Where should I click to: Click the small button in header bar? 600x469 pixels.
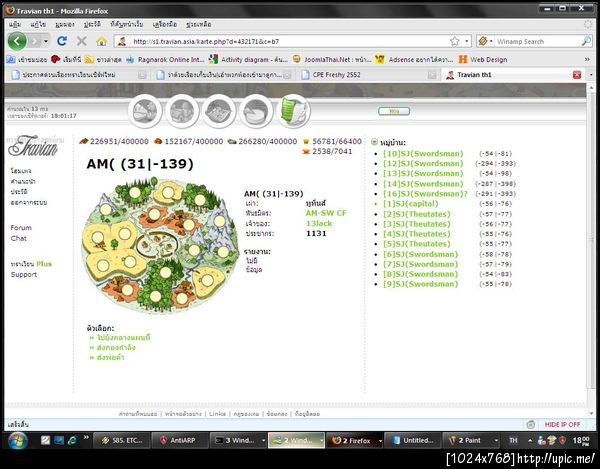click(394, 111)
